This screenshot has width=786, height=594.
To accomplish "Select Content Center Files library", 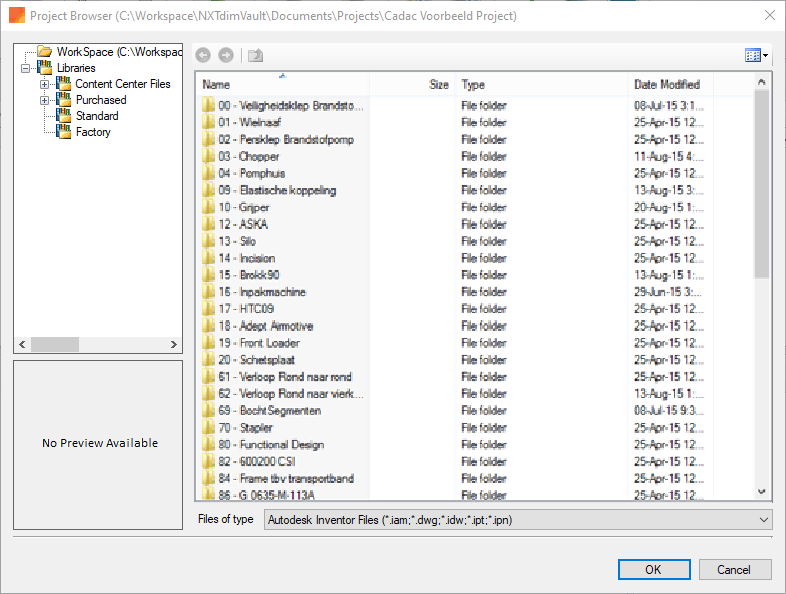I will point(123,84).
